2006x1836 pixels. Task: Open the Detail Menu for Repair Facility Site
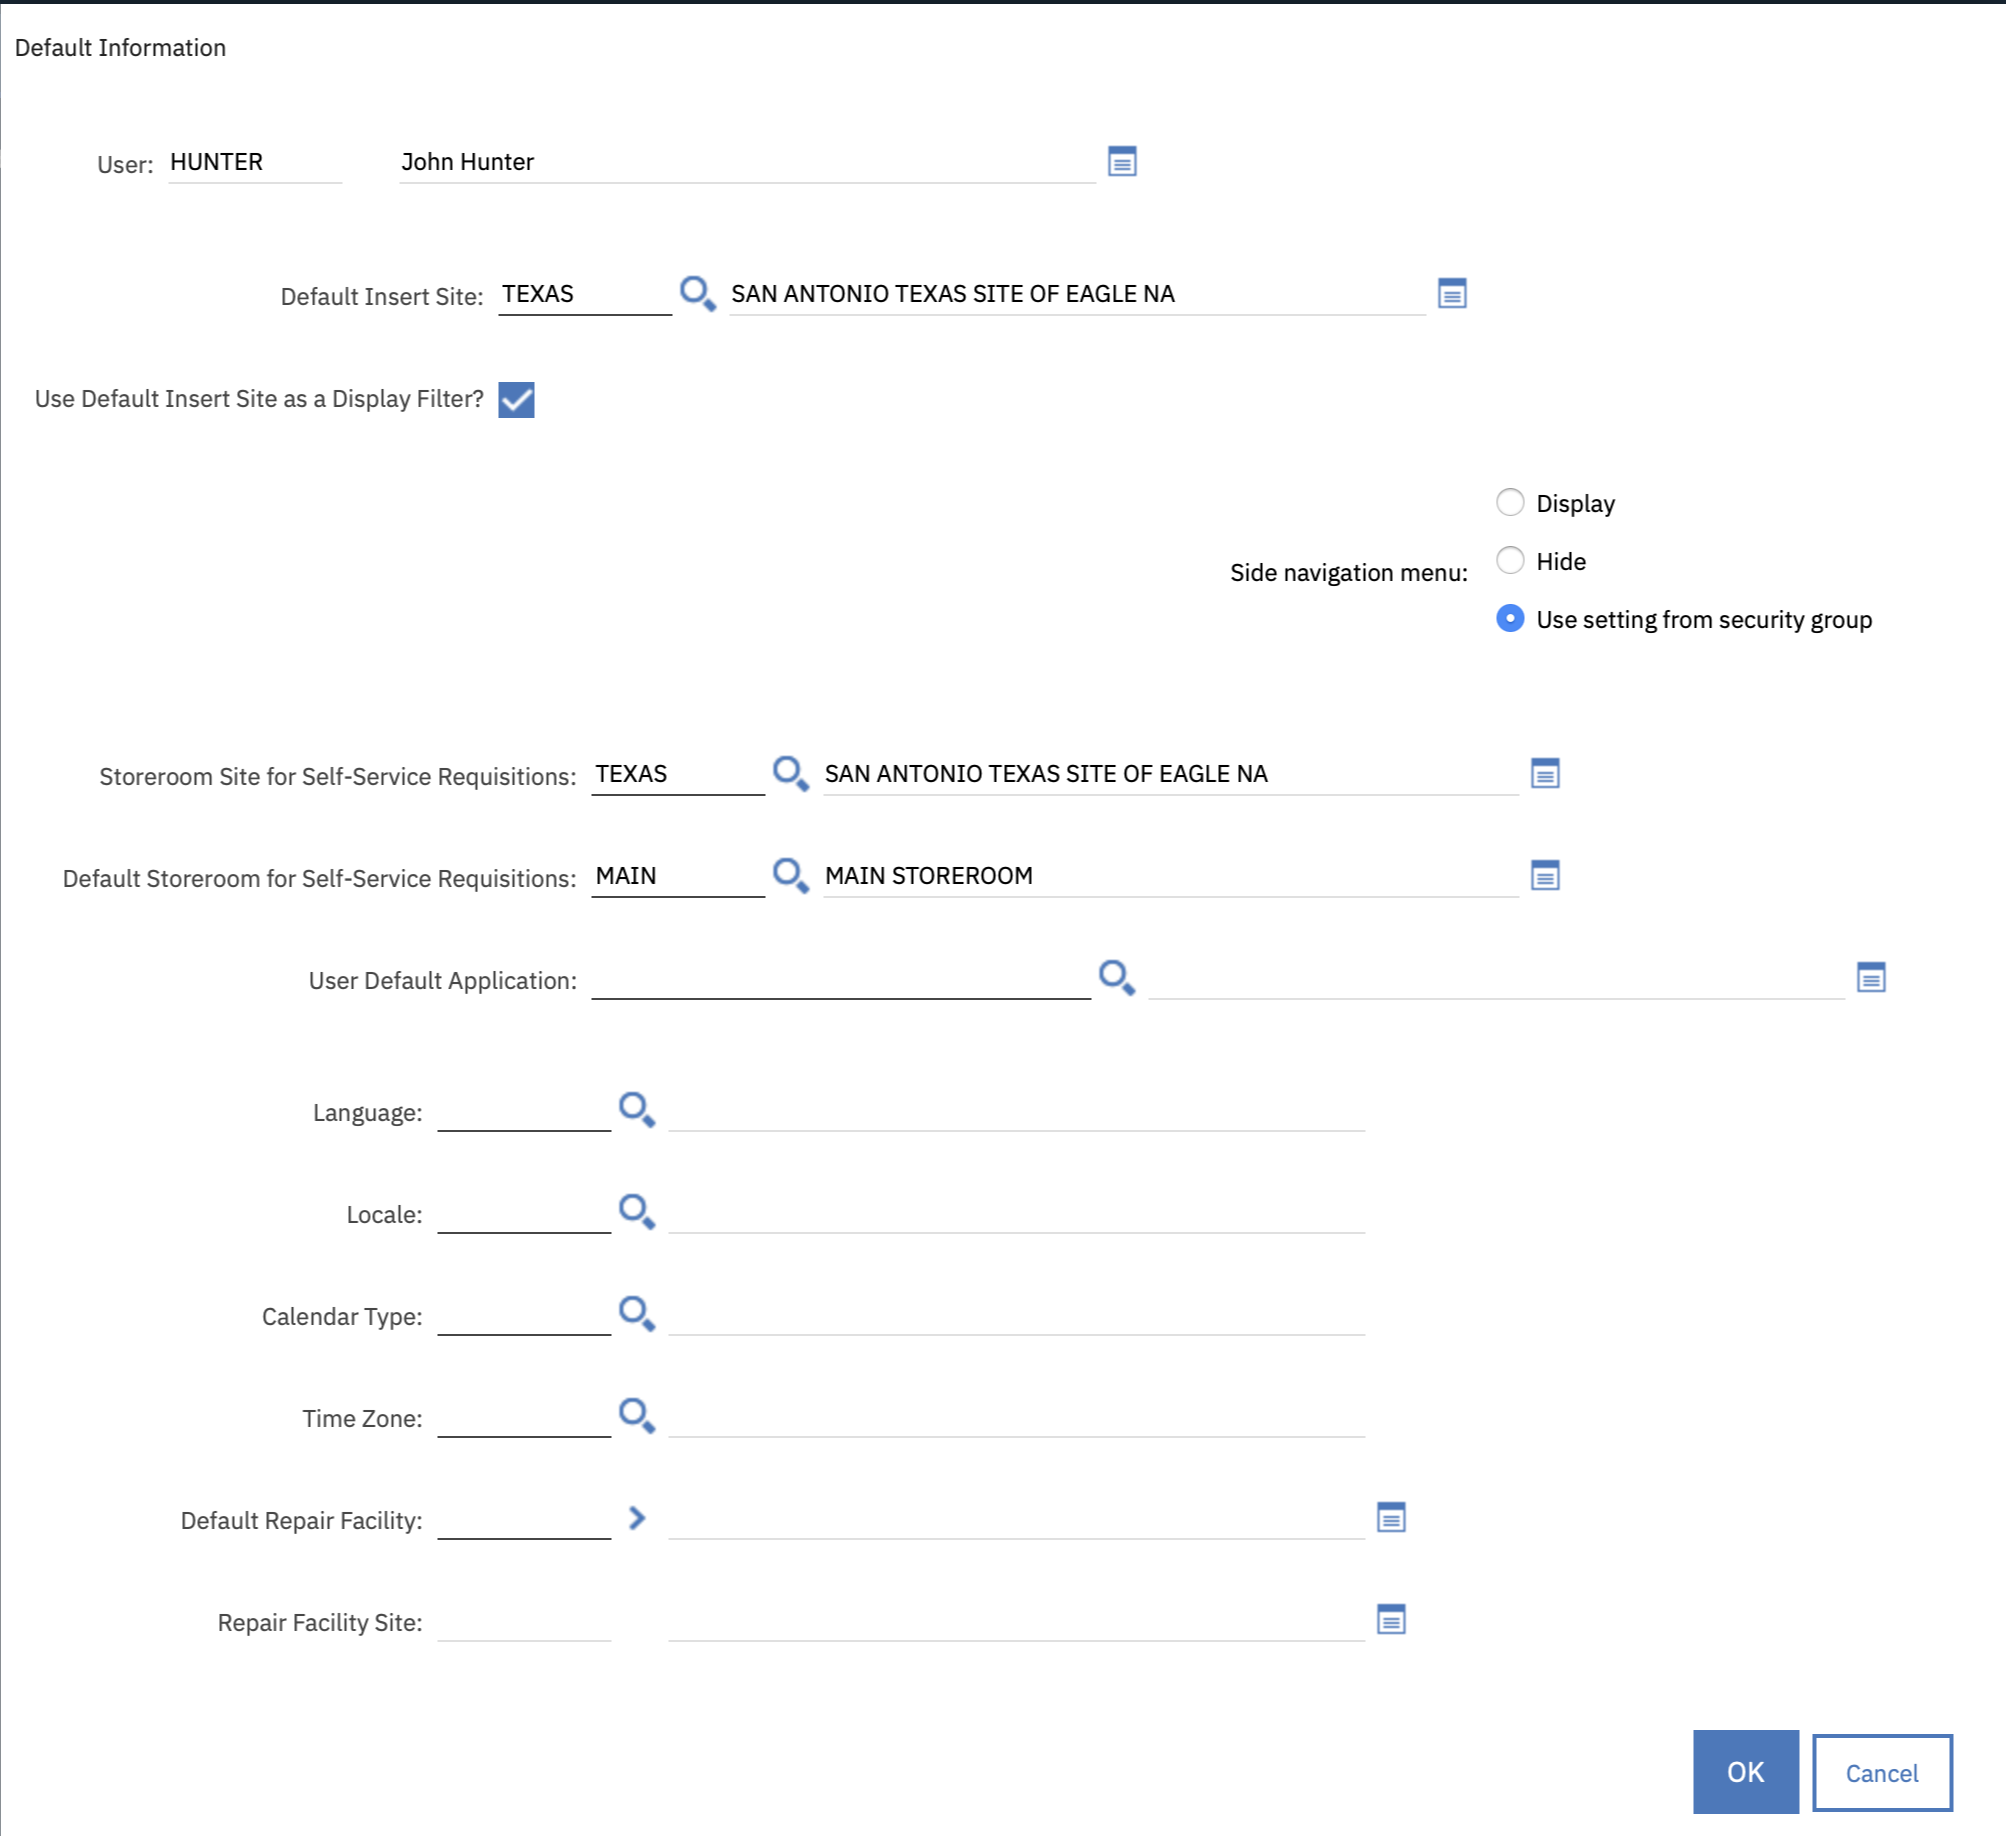tap(1392, 1619)
